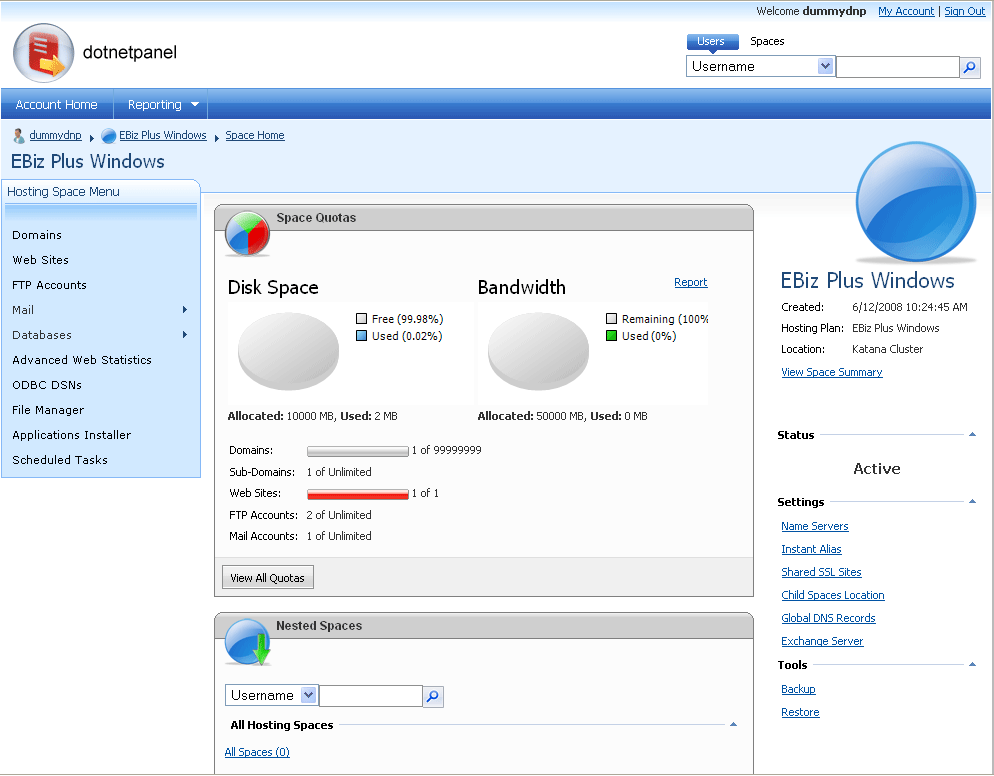
Task: Open the All Spaces (0) link
Action: (x=257, y=752)
